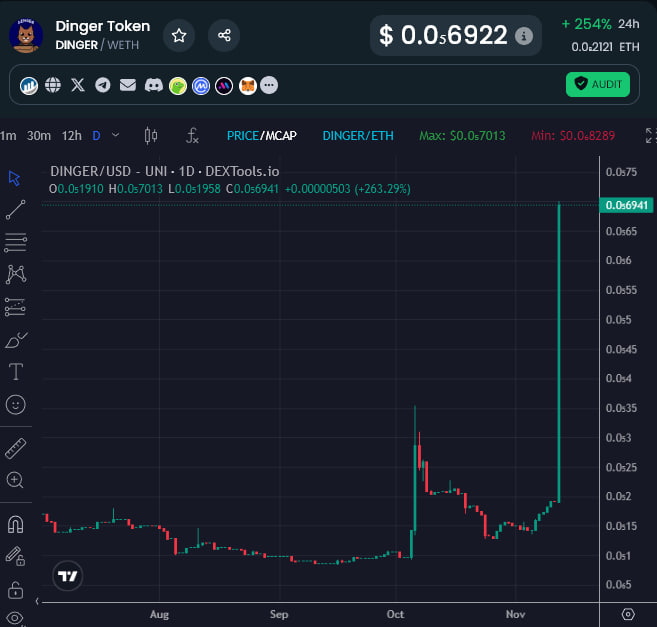The width and height of the screenshot is (657, 627).
Task: Visit the website globe icon
Action: pyautogui.click(x=53, y=85)
